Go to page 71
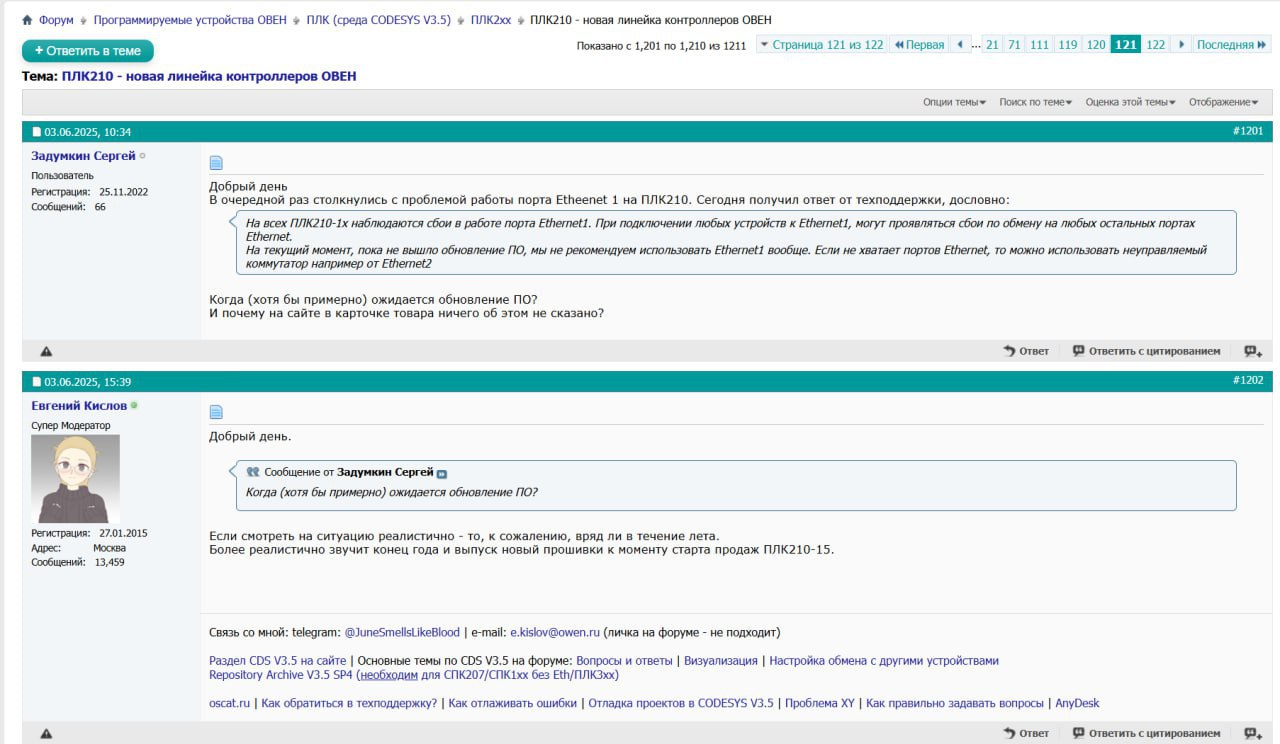This screenshot has height=744, width=1280. point(1014,44)
